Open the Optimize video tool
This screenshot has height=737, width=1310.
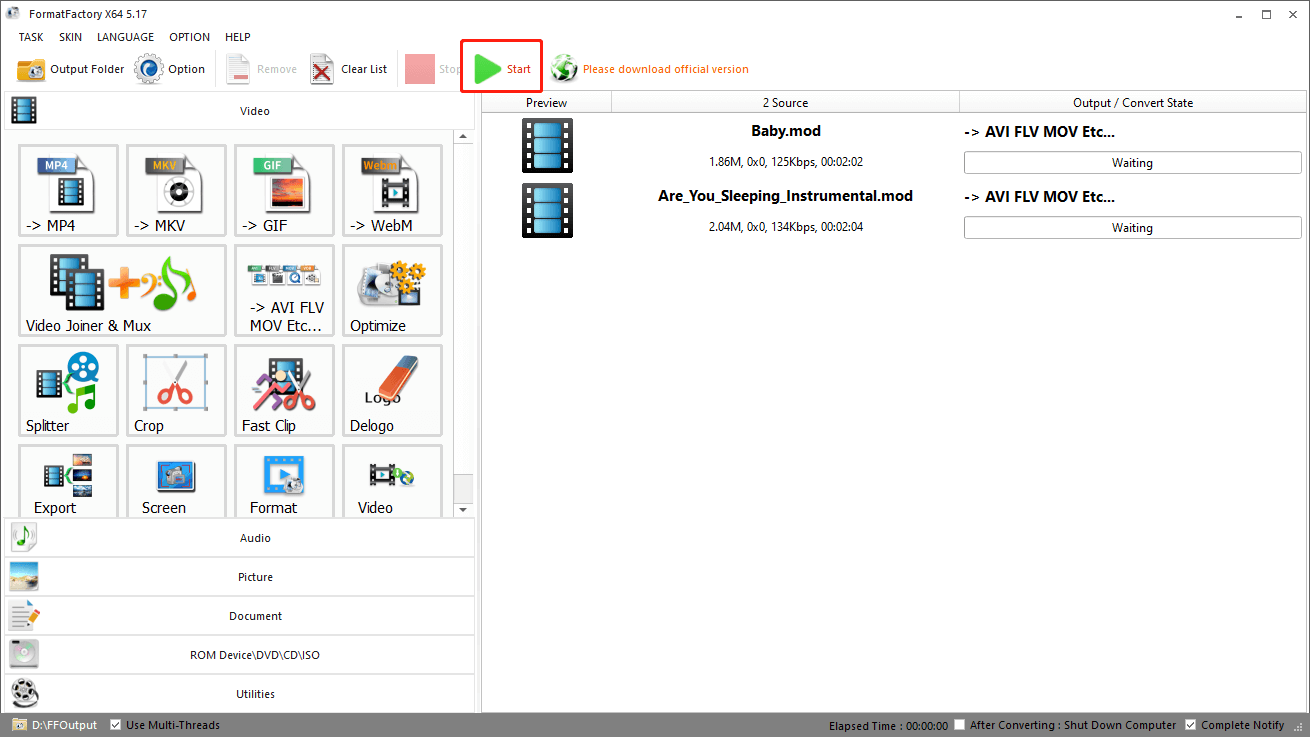point(392,290)
